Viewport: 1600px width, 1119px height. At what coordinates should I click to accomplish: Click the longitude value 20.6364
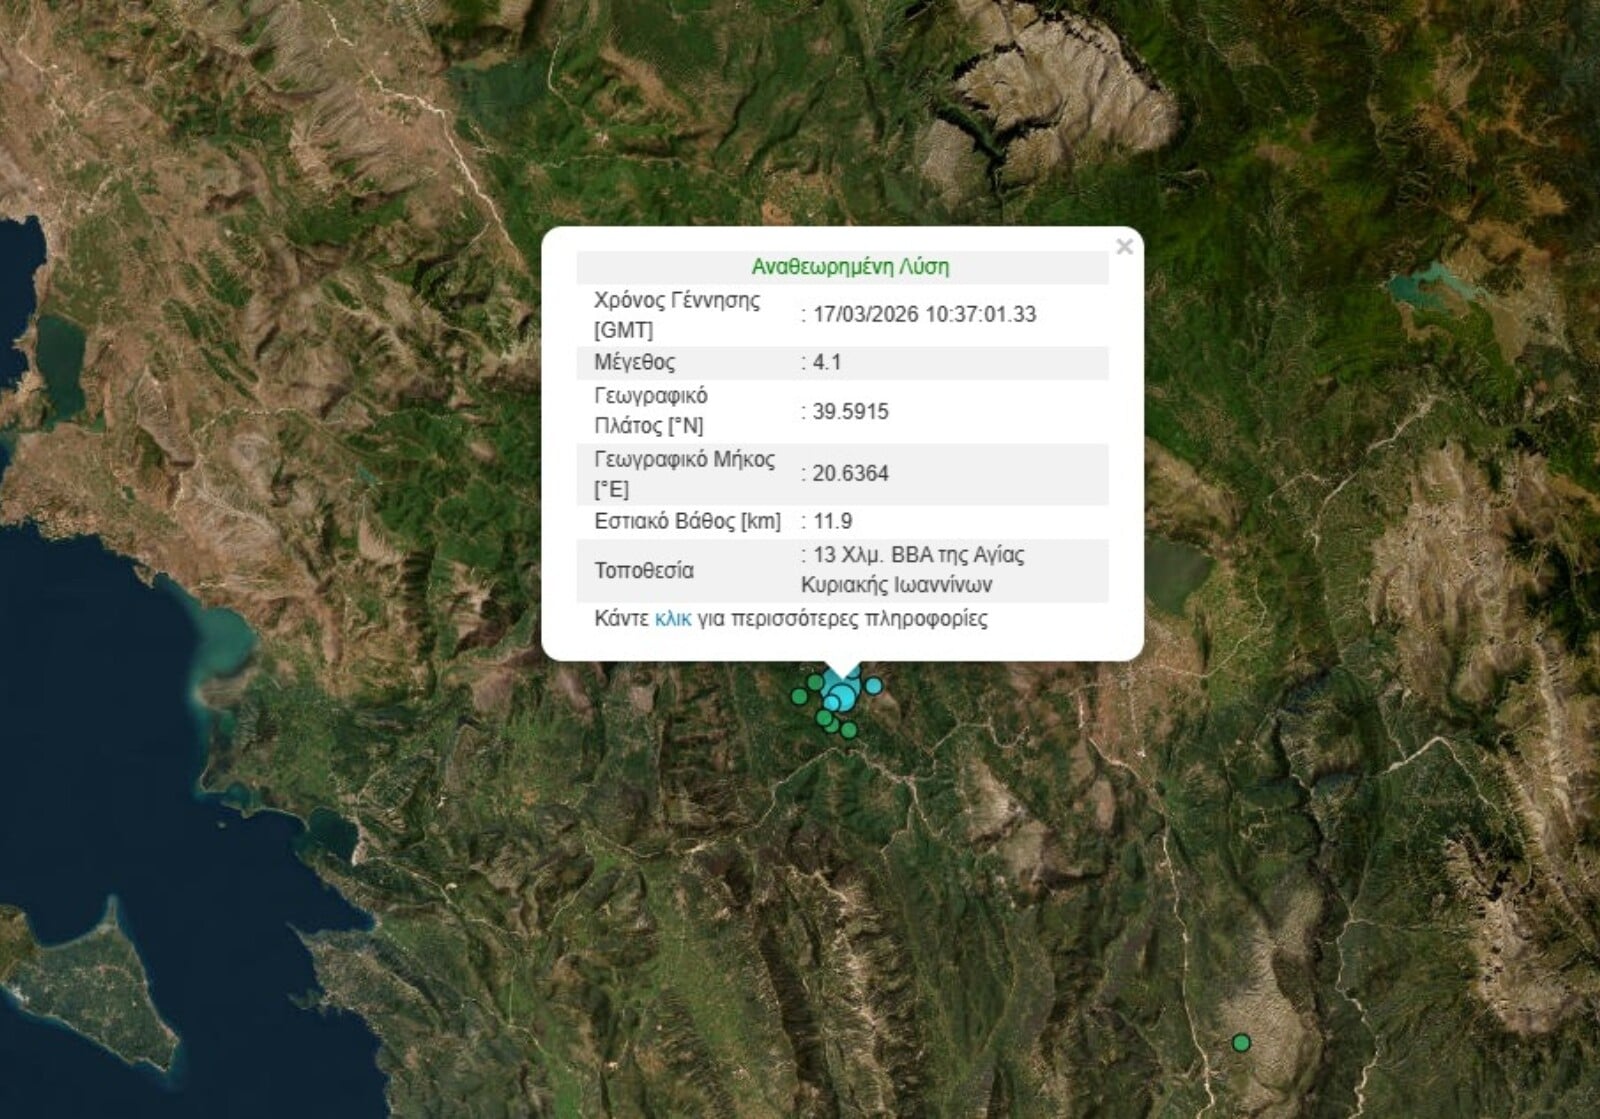point(850,473)
